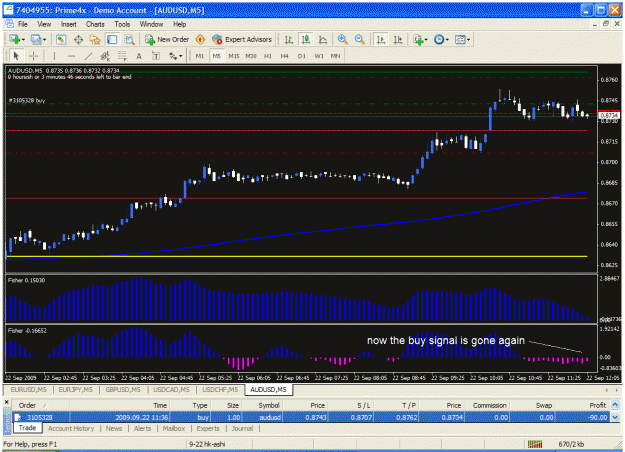This screenshot has width=625, height=452.
Task: Zoom in on the chart
Action: point(342,39)
